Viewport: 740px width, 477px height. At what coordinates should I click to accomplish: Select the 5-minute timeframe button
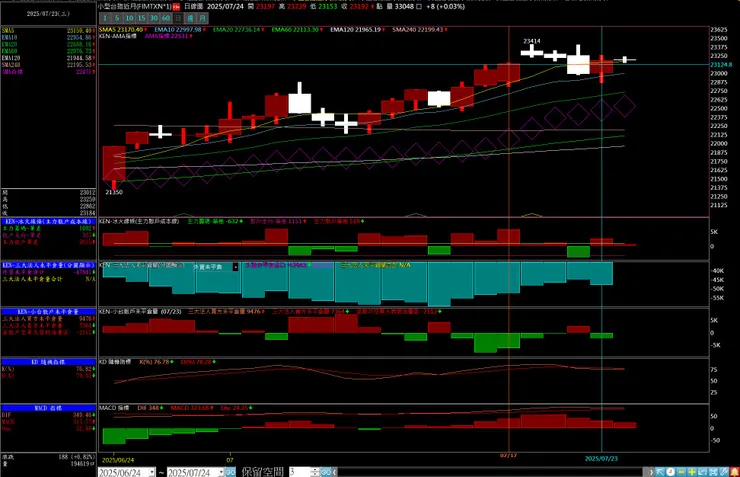(x=117, y=18)
